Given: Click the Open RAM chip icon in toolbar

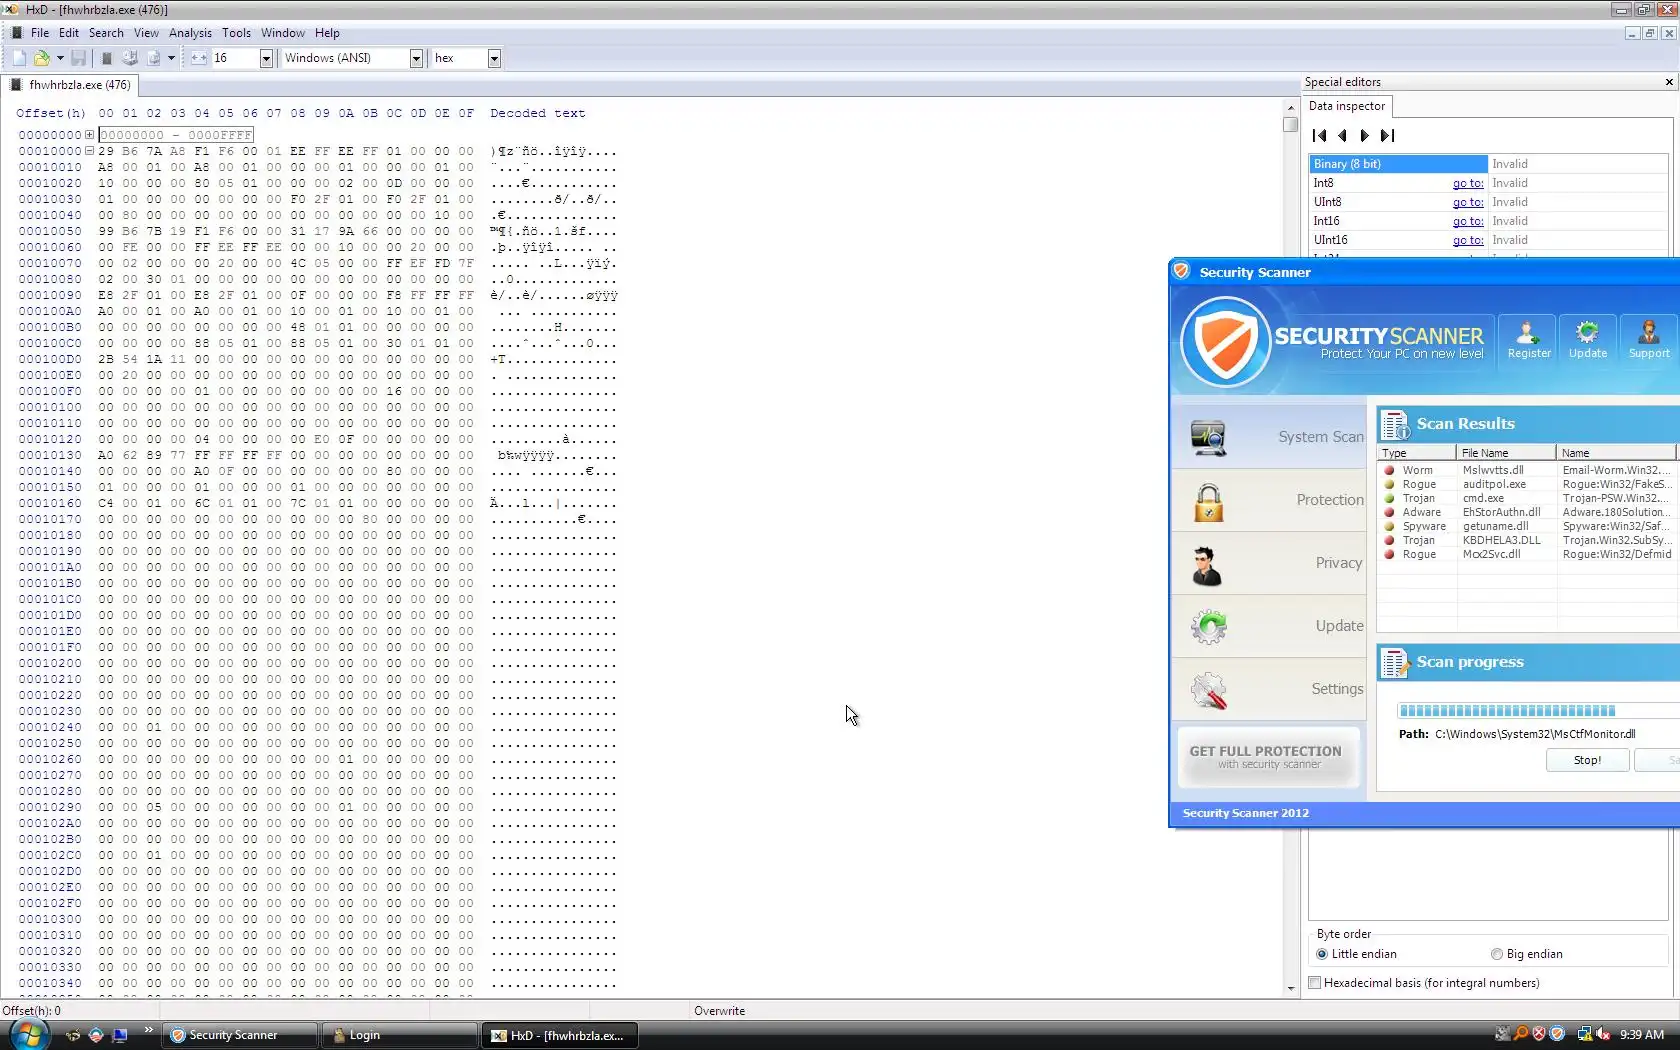Looking at the screenshot, I should 107,58.
